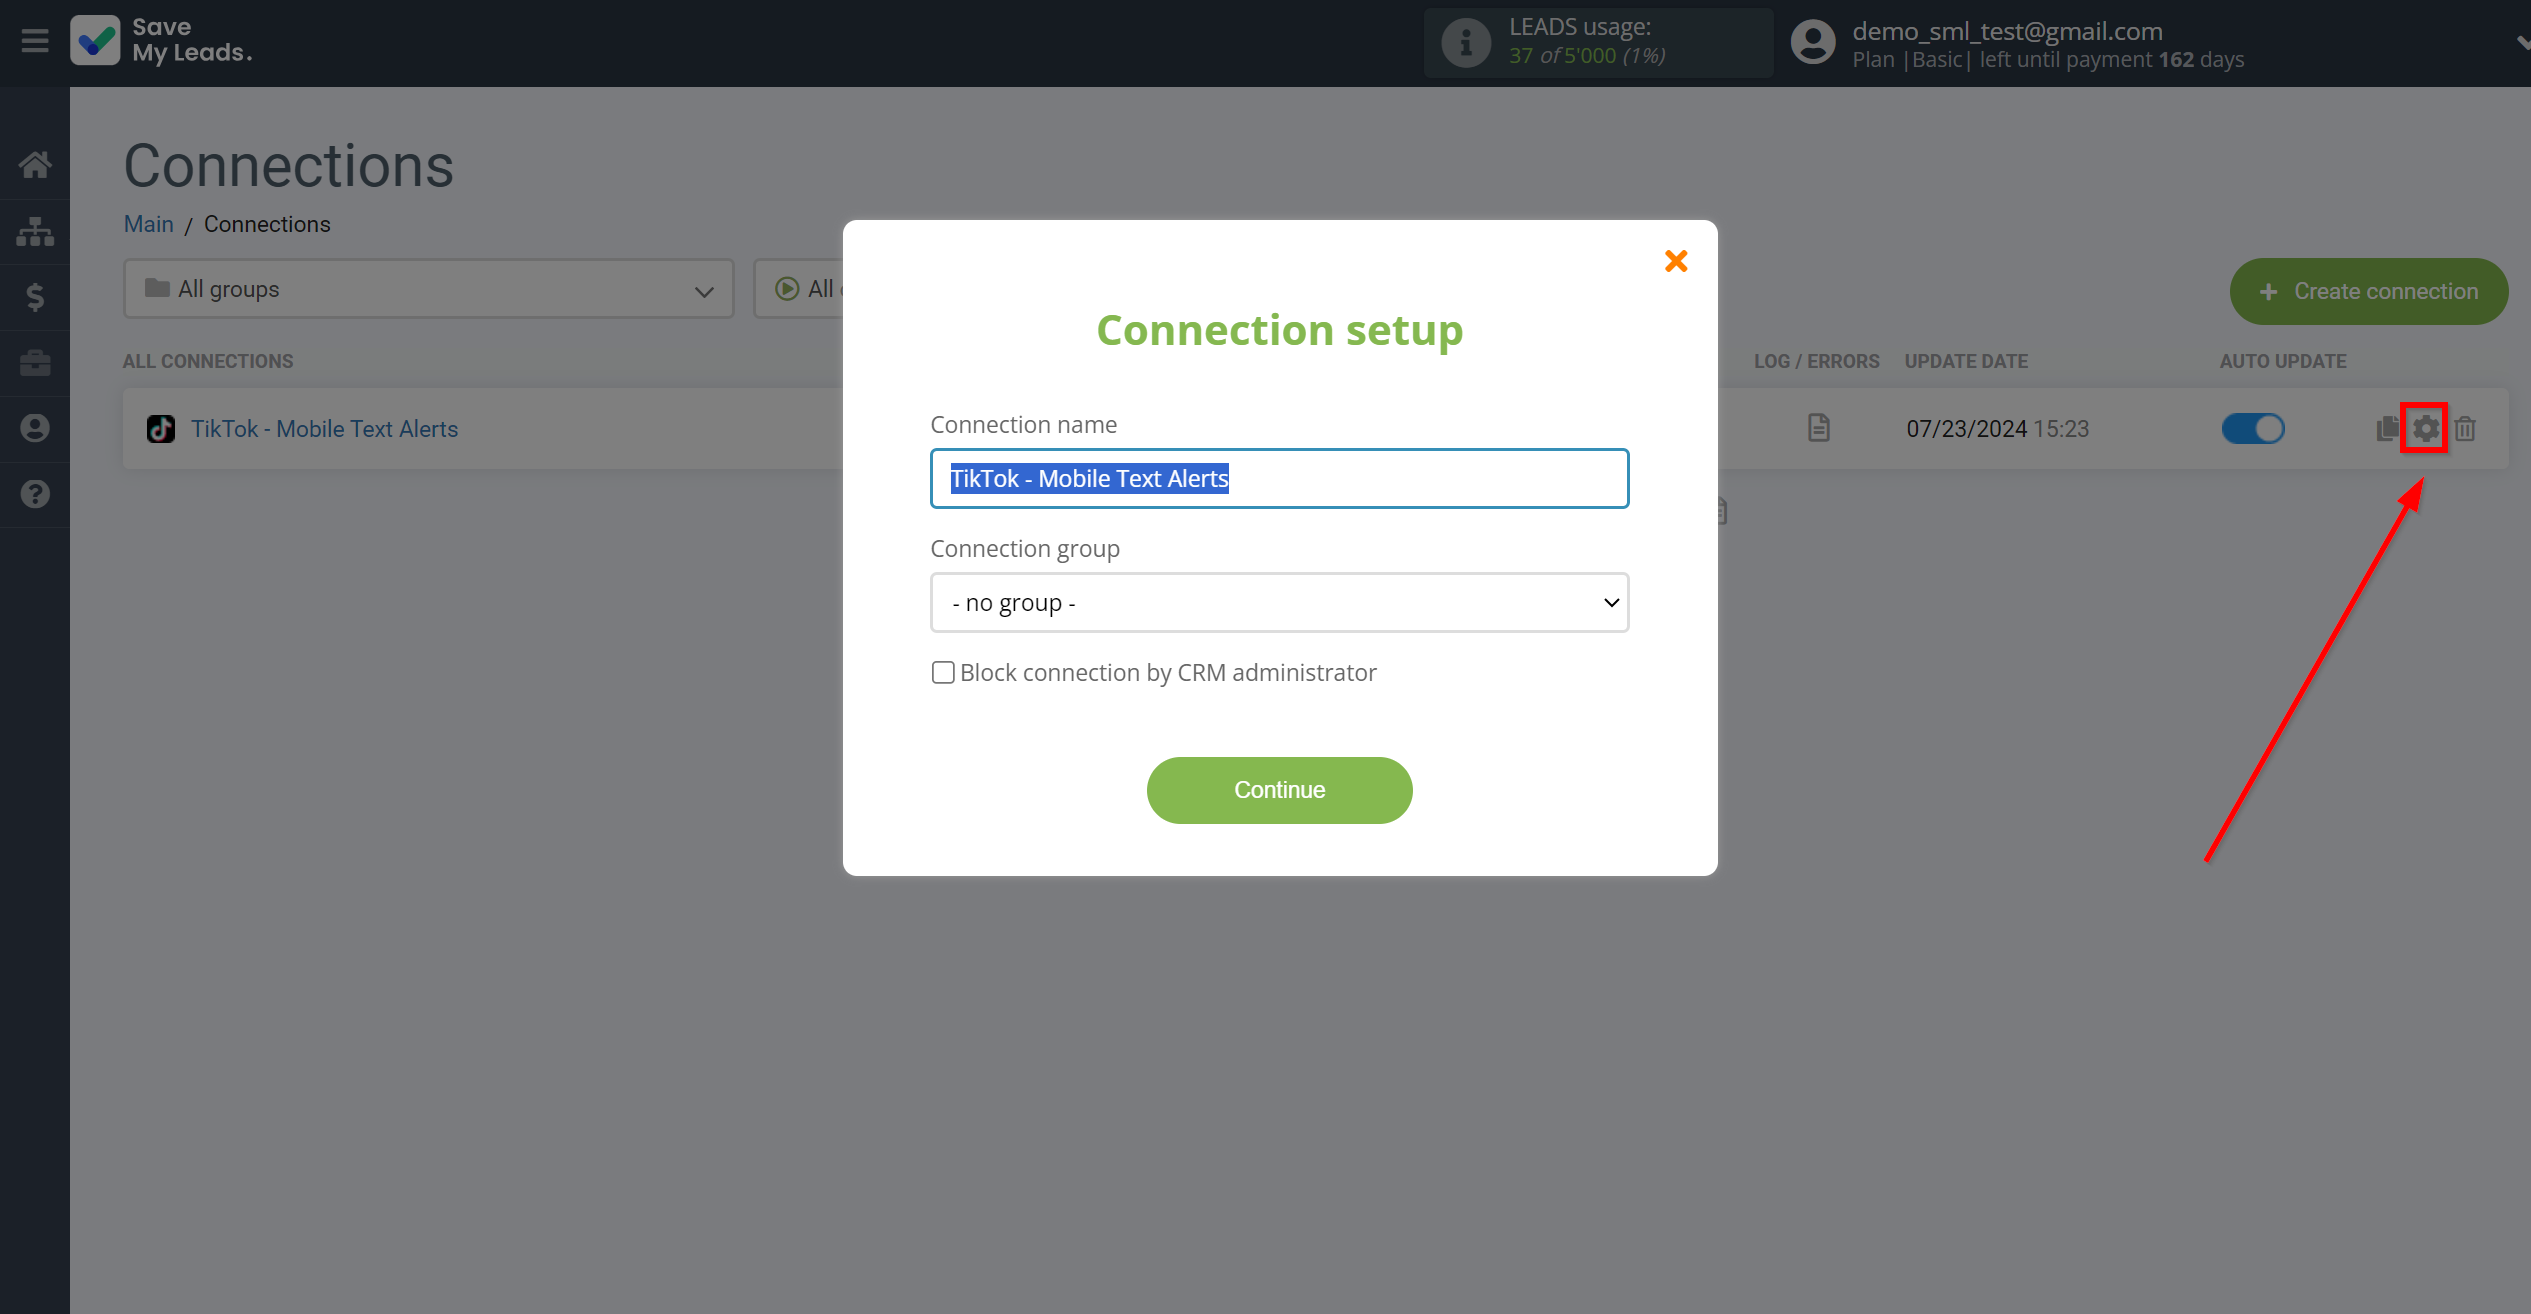Viewport: 2531px width, 1314px height.
Task: Click the document/log icon in LOG/ERRORS column
Action: 1818,427
